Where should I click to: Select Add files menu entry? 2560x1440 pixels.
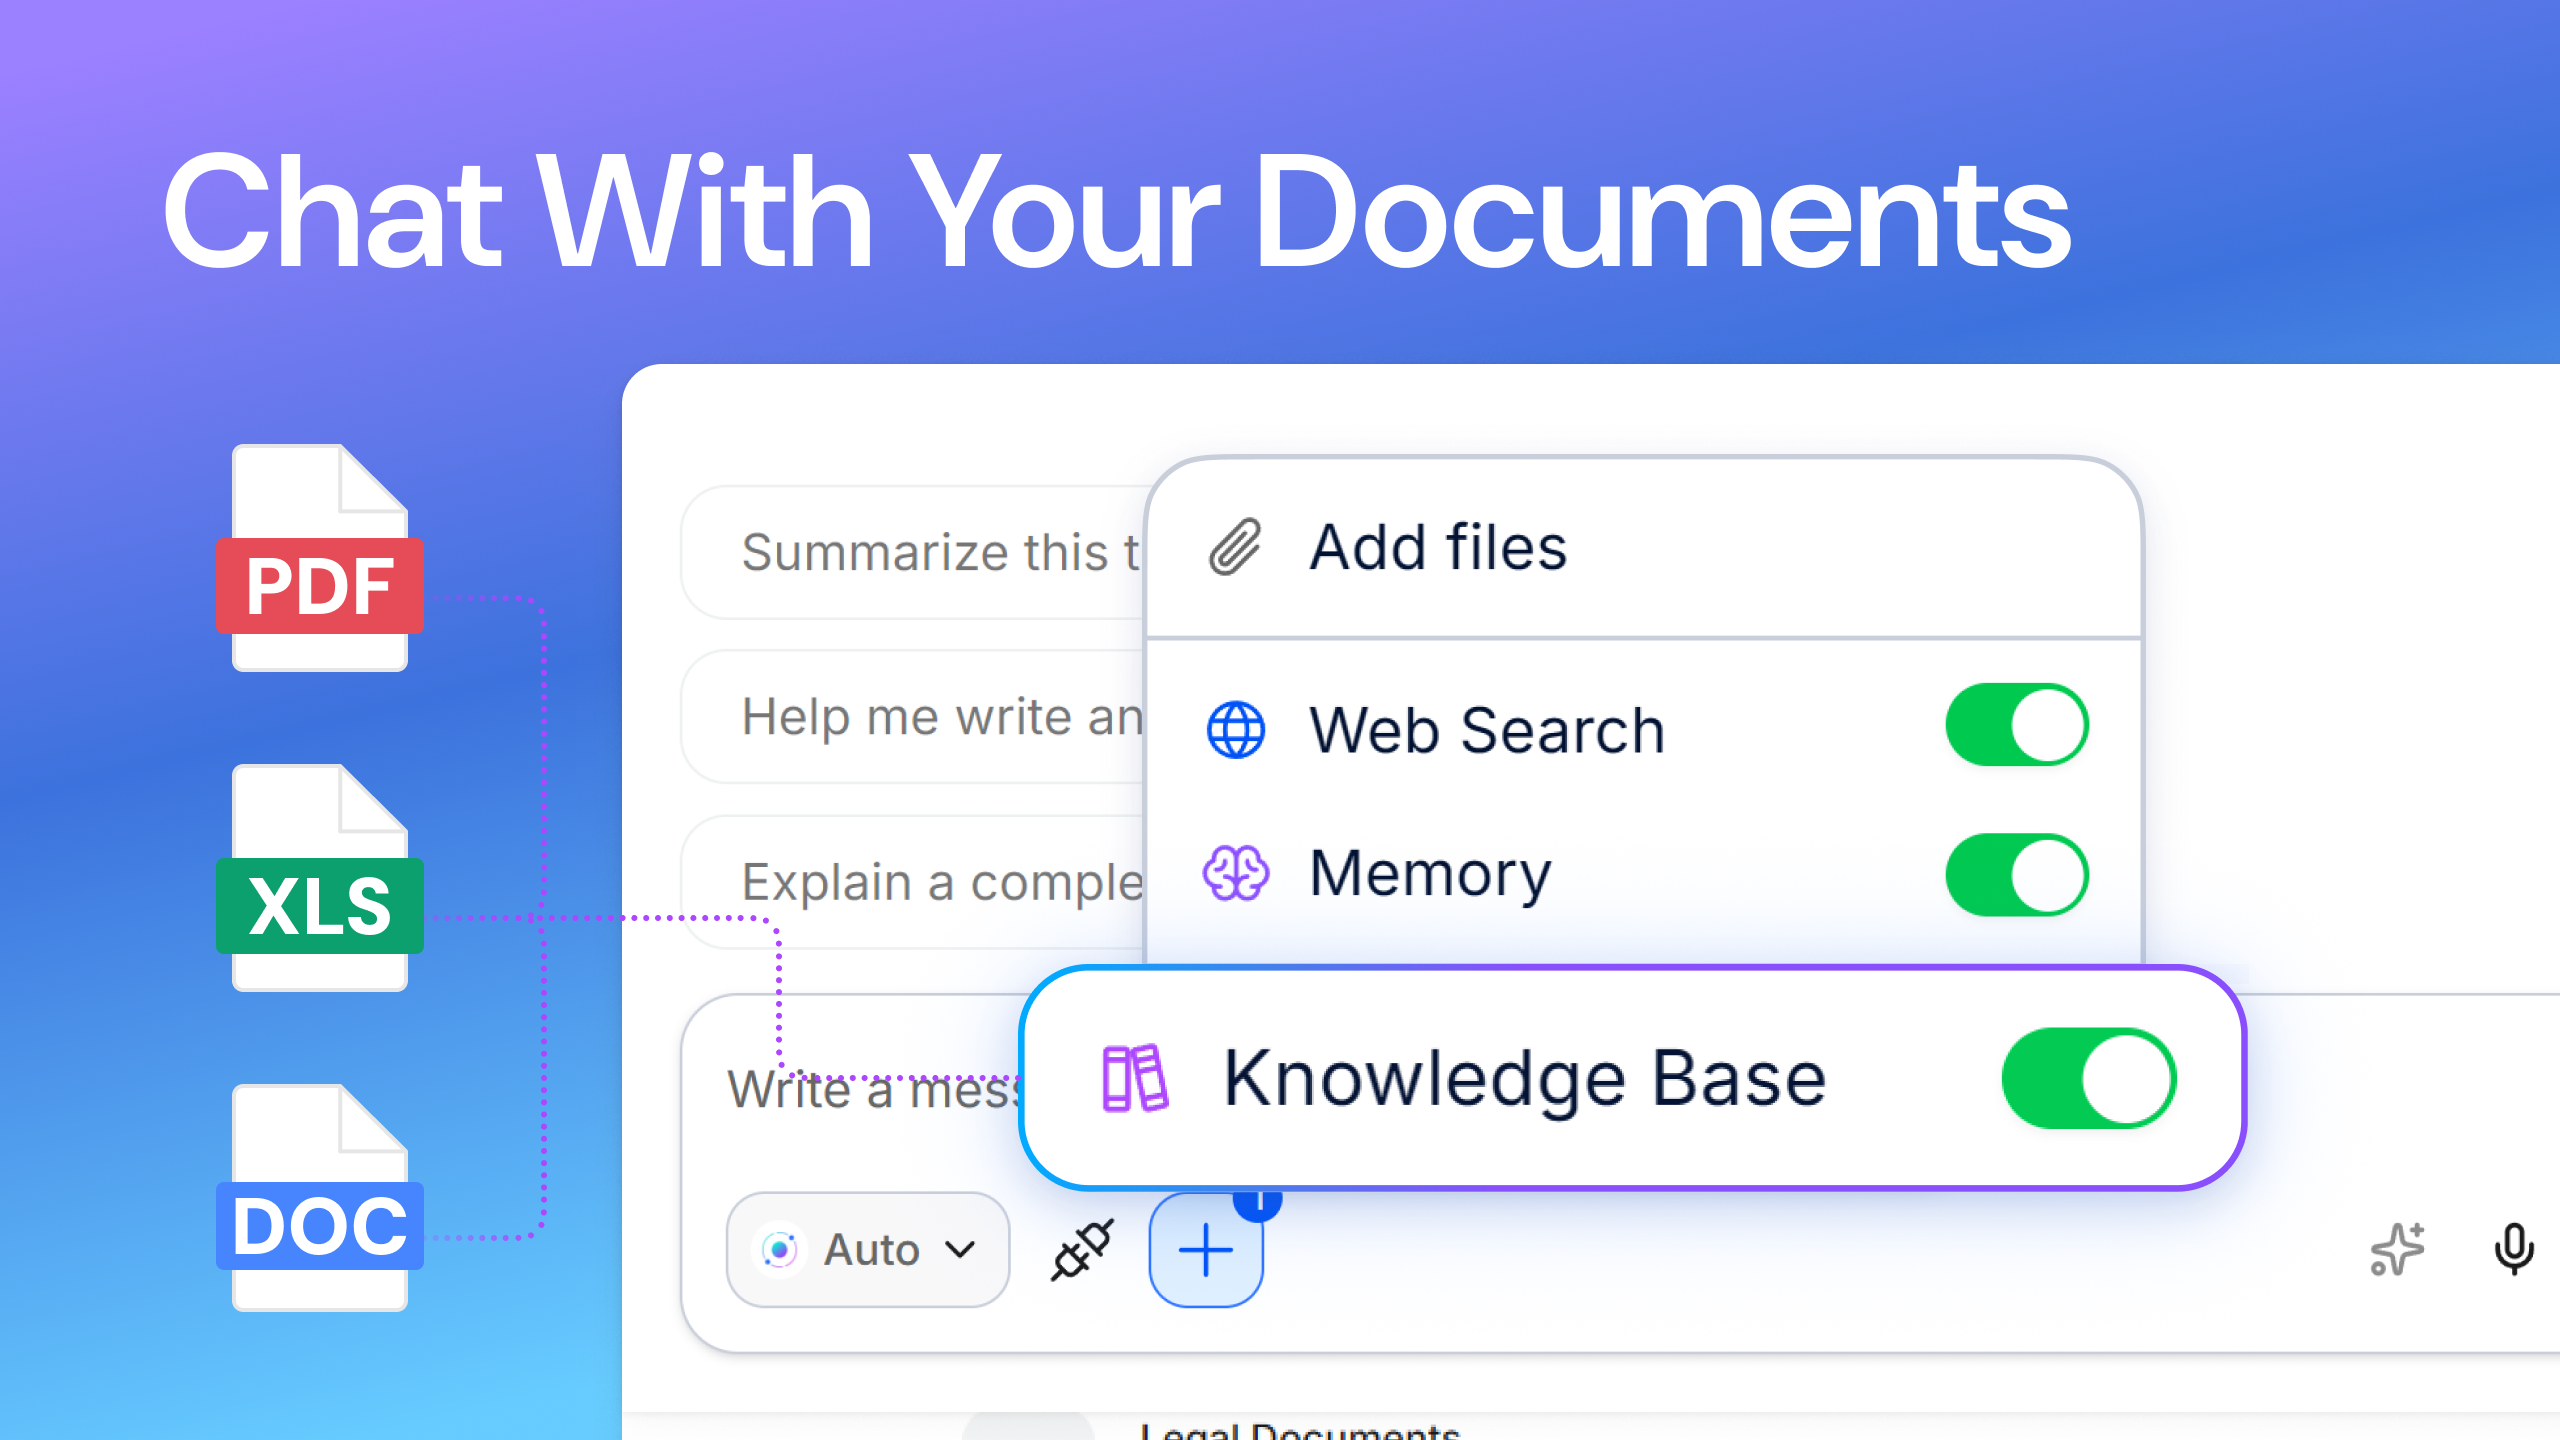(1642, 548)
